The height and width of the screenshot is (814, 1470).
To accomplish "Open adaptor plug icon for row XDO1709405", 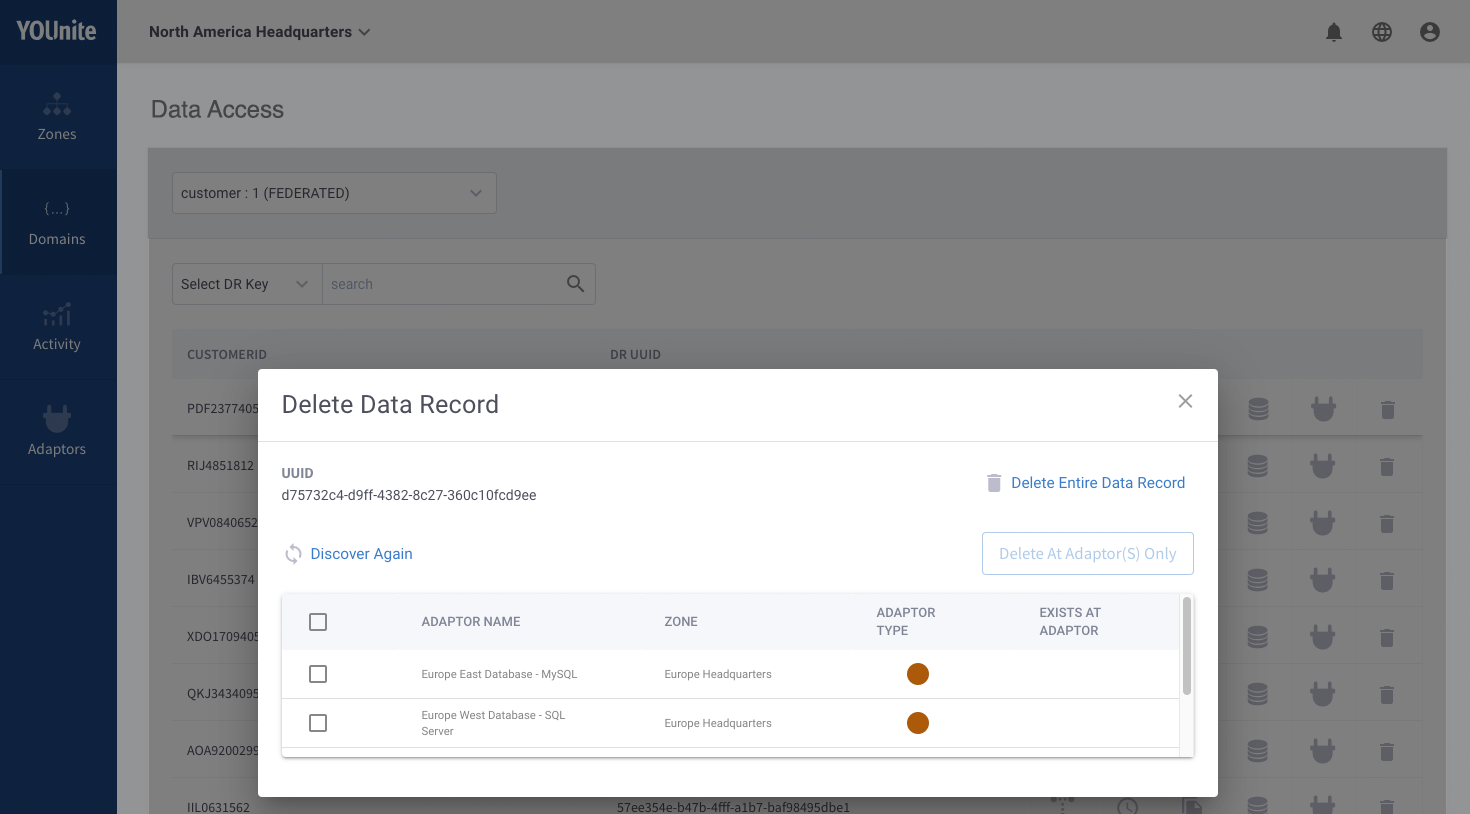I will pyautogui.click(x=1323, y=637).
